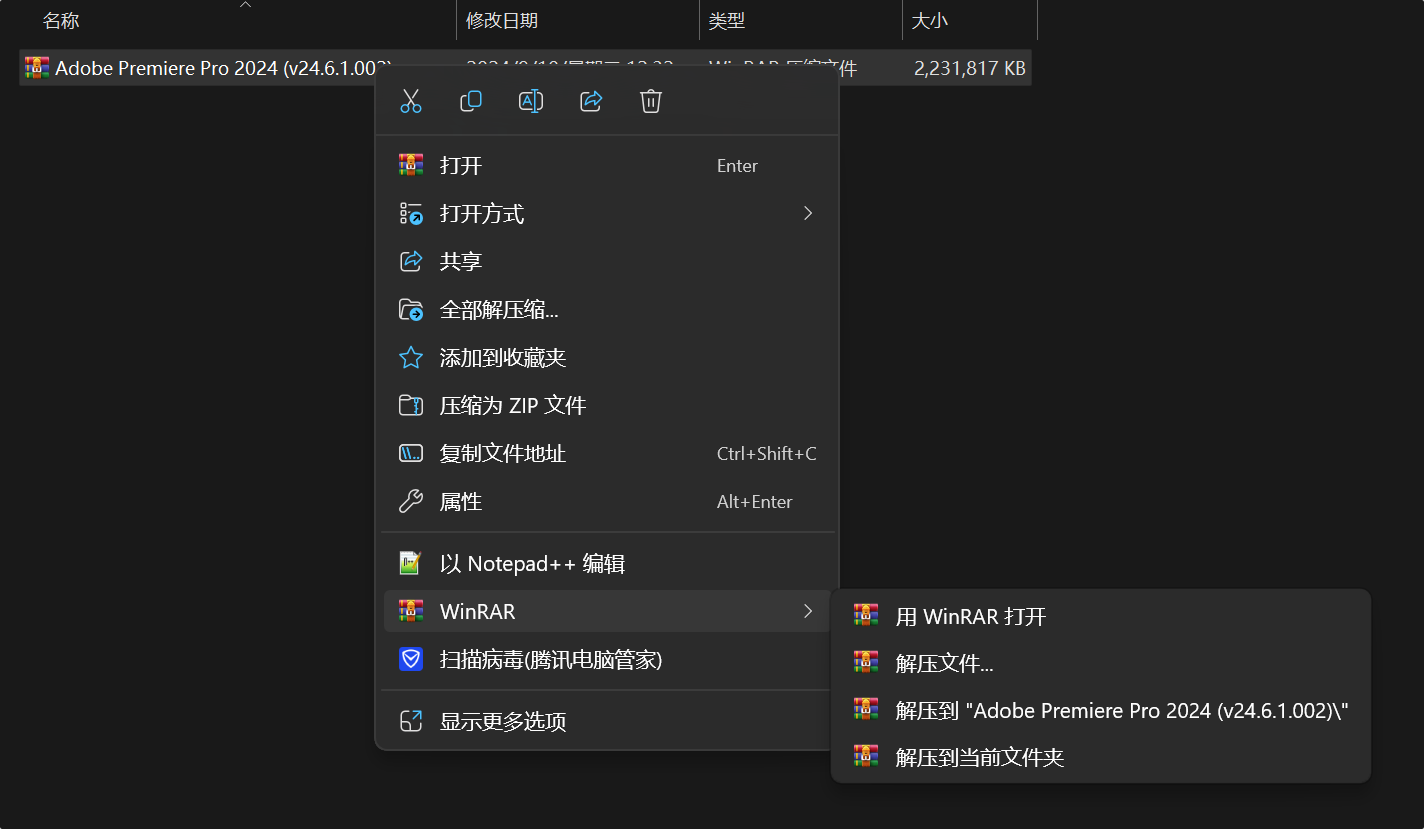Choose 解压文件... in WinRAR submenu

pyautogui.click(x=944, y=664)
